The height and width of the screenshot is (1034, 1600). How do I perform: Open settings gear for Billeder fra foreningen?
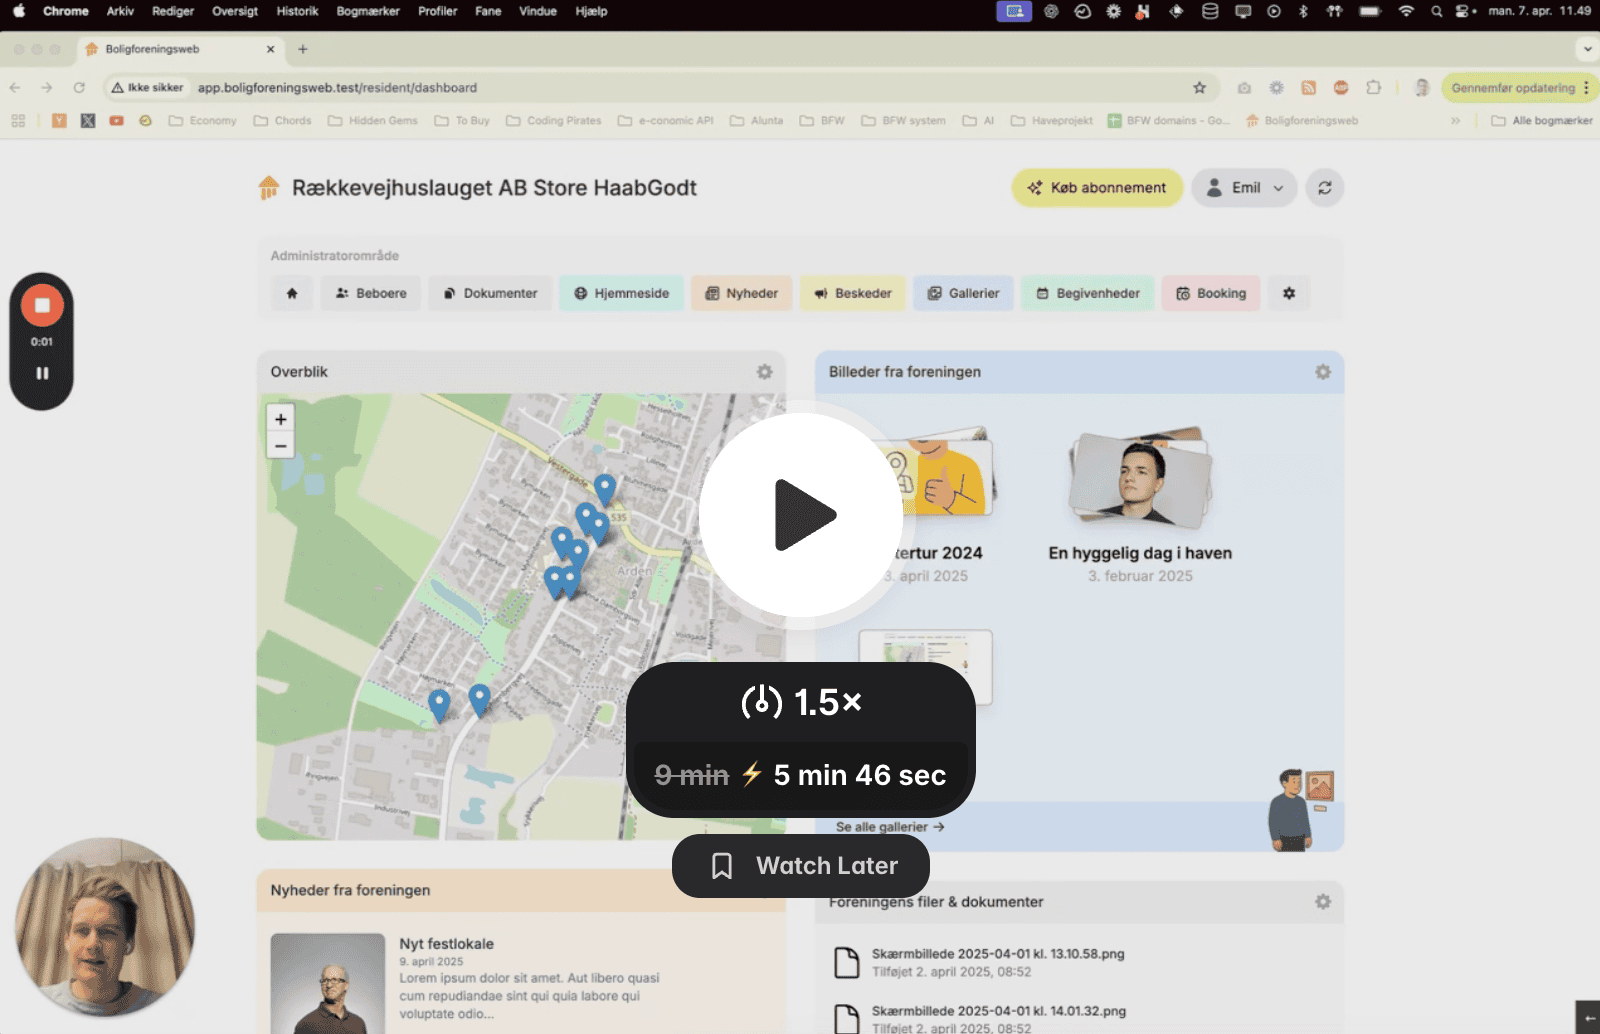(1322, 372)
